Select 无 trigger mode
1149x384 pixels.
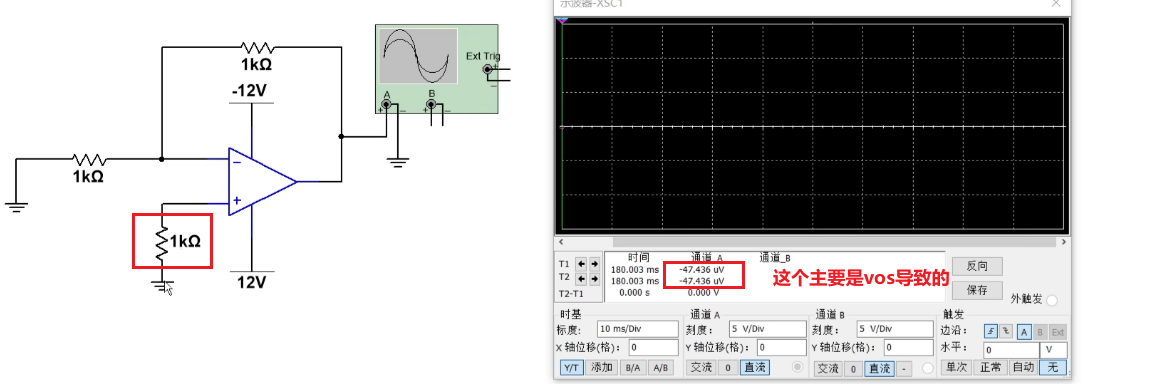[x=1052, y=367]
